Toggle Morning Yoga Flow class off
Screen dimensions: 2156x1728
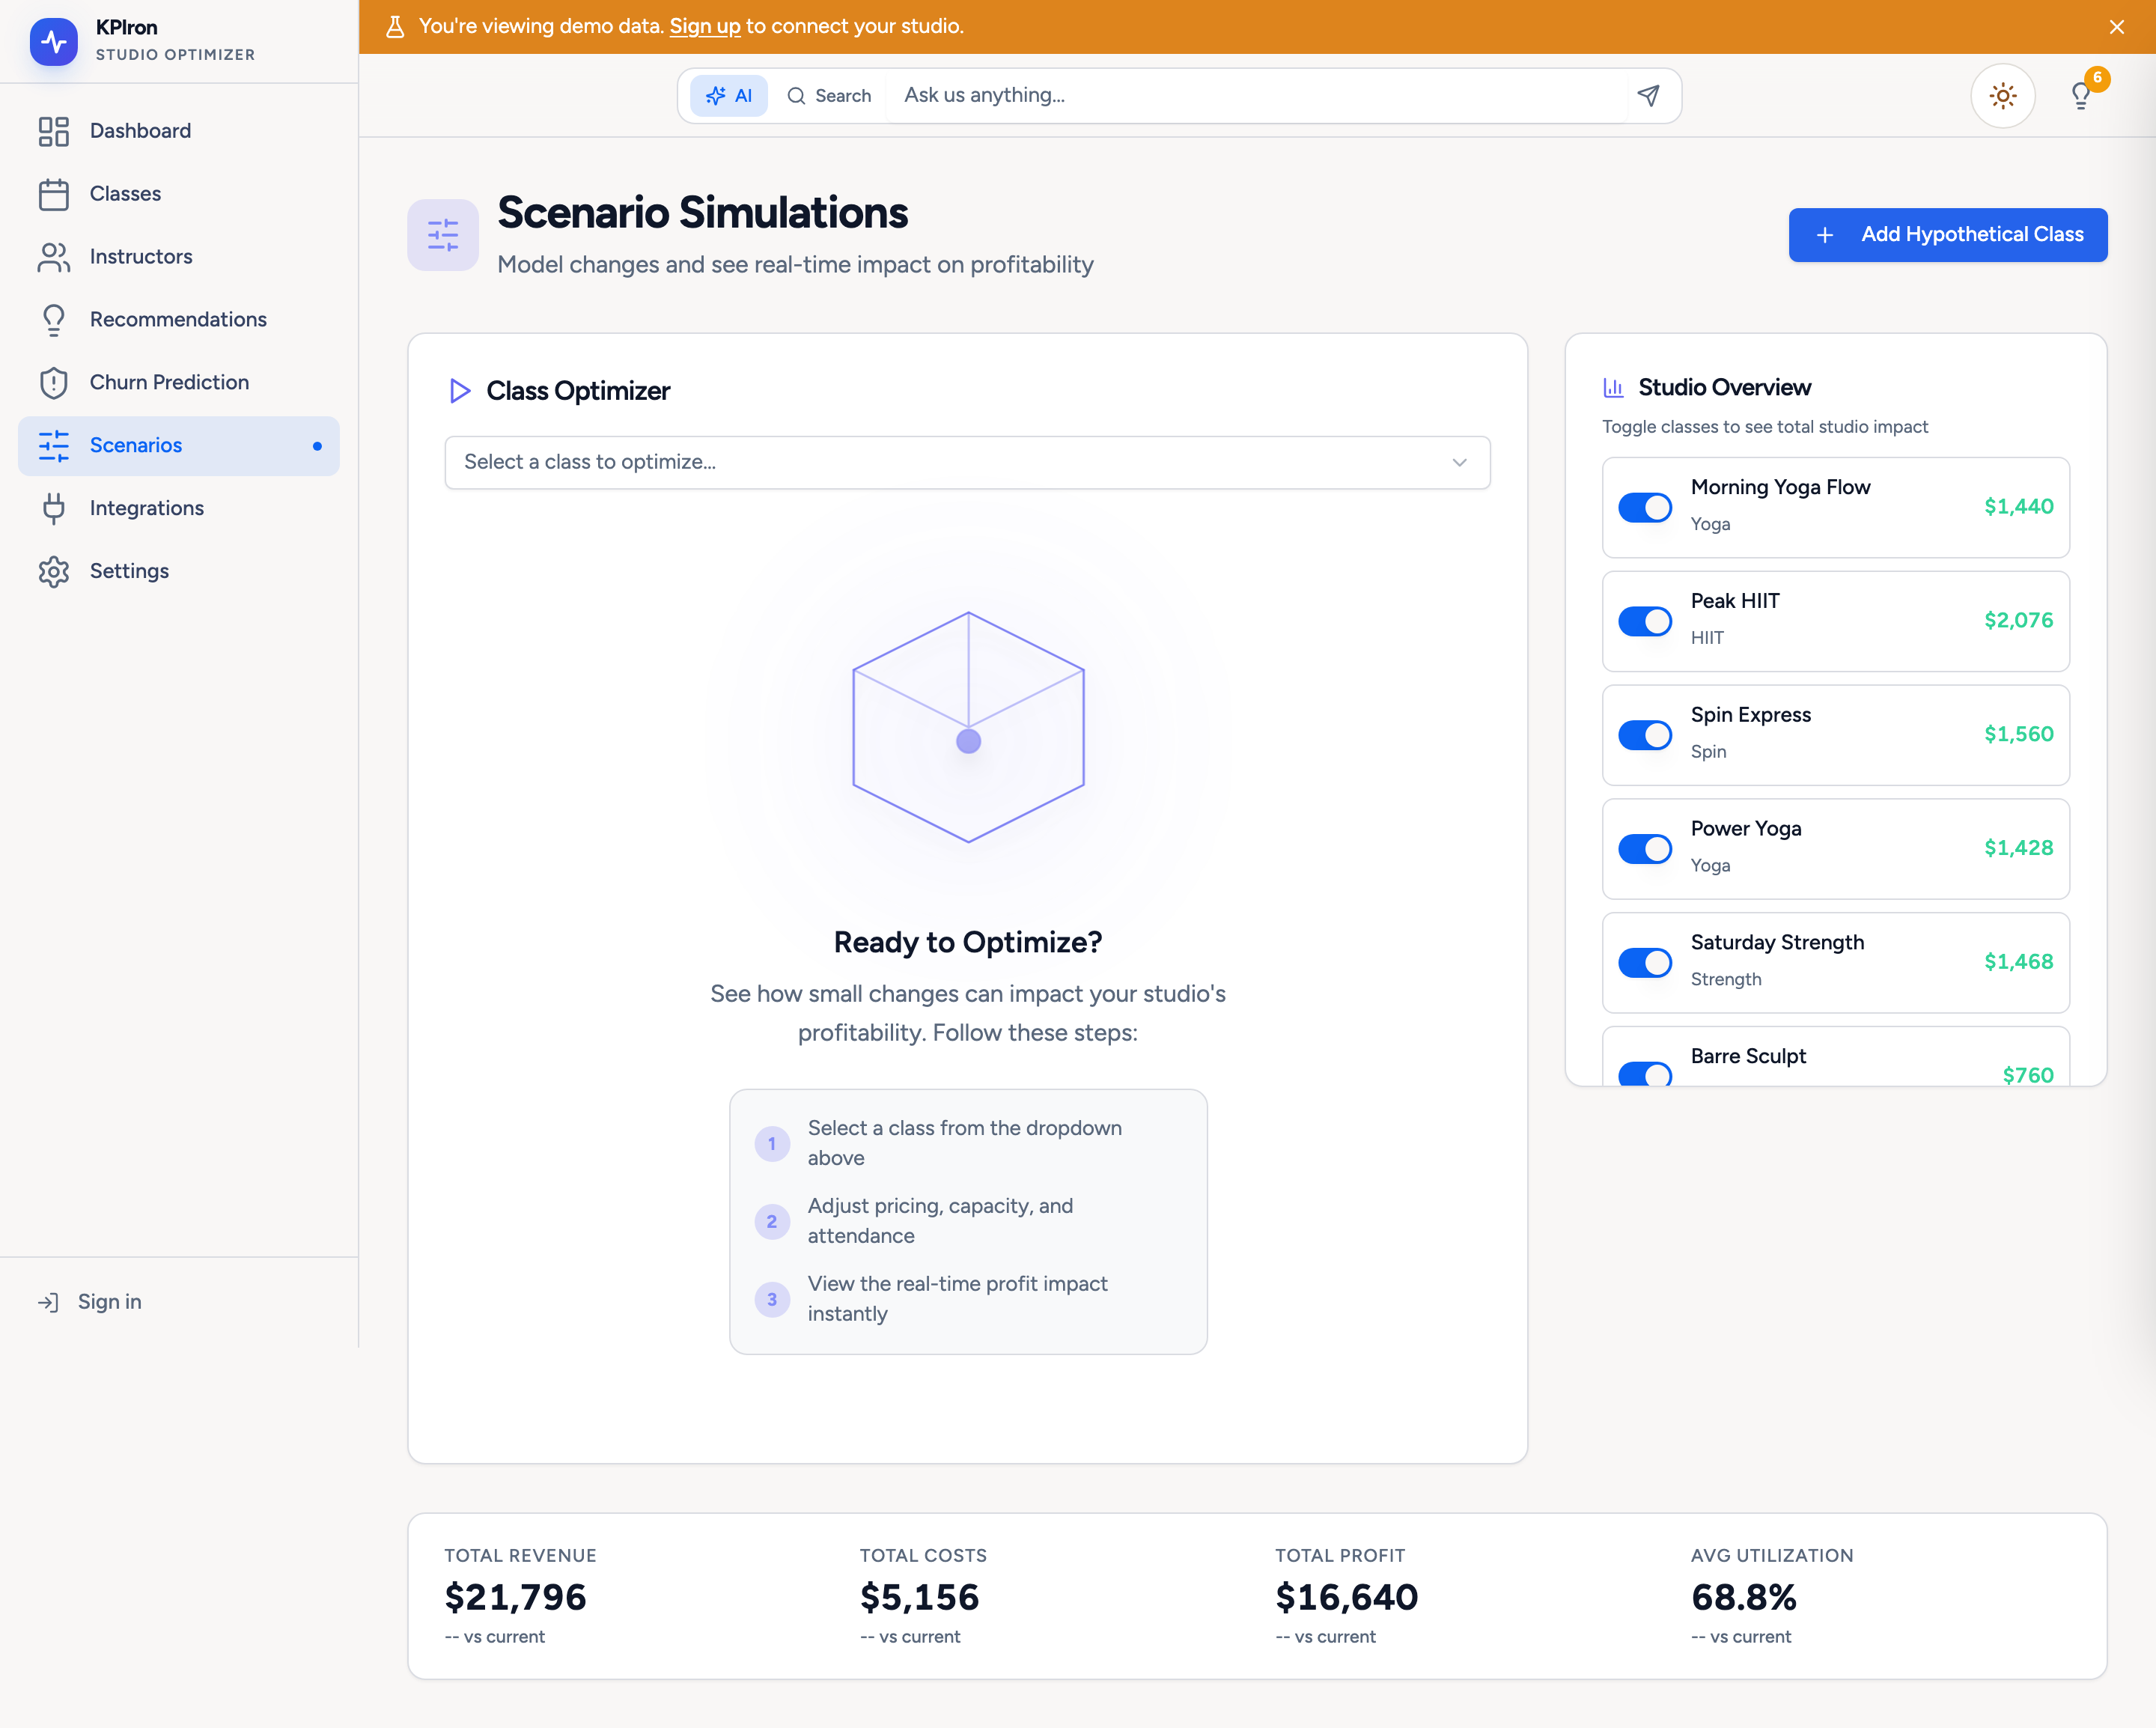[1645, 508]
